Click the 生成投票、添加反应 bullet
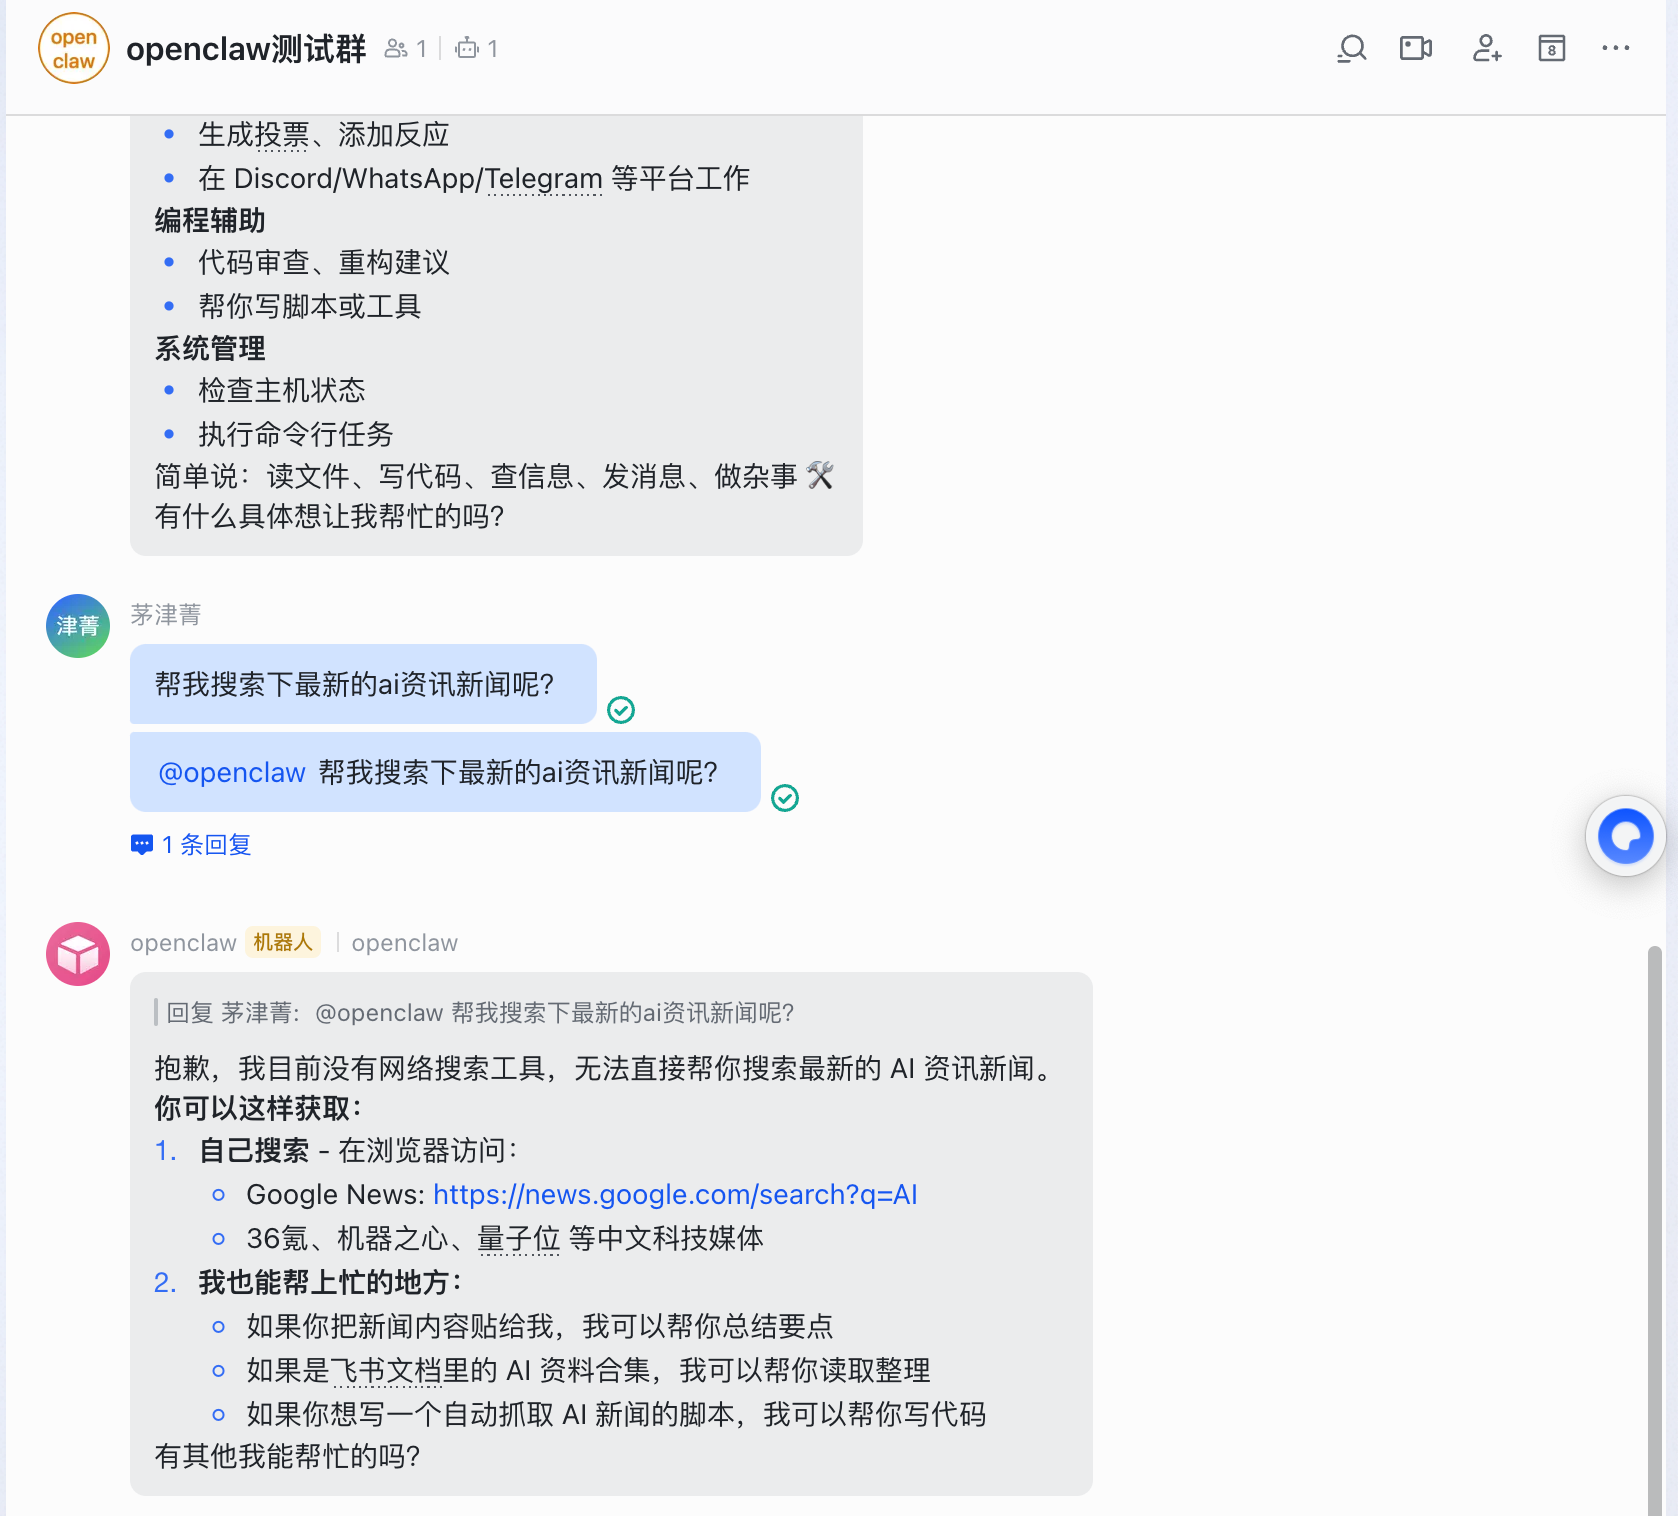The width and height of the screenshot is (1678, 1516). click(324, 135)
